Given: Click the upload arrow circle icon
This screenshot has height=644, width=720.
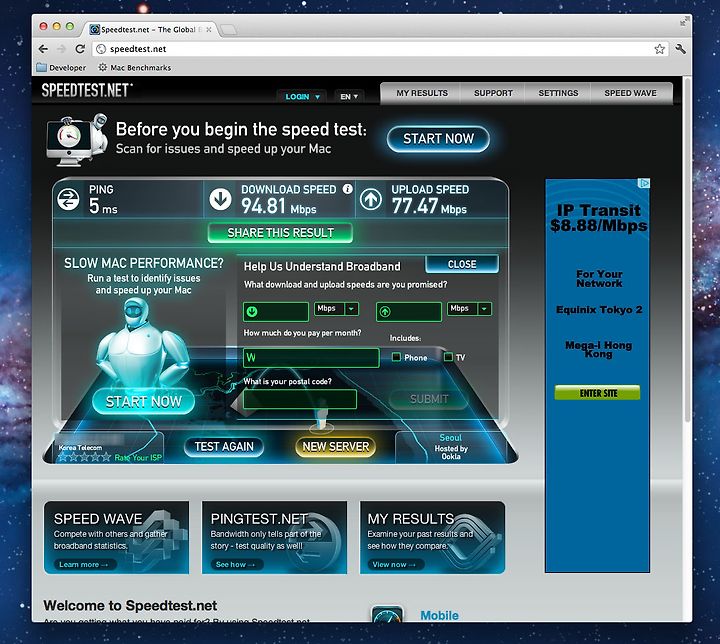Looking at the screenshot, I should coord(371,199).
